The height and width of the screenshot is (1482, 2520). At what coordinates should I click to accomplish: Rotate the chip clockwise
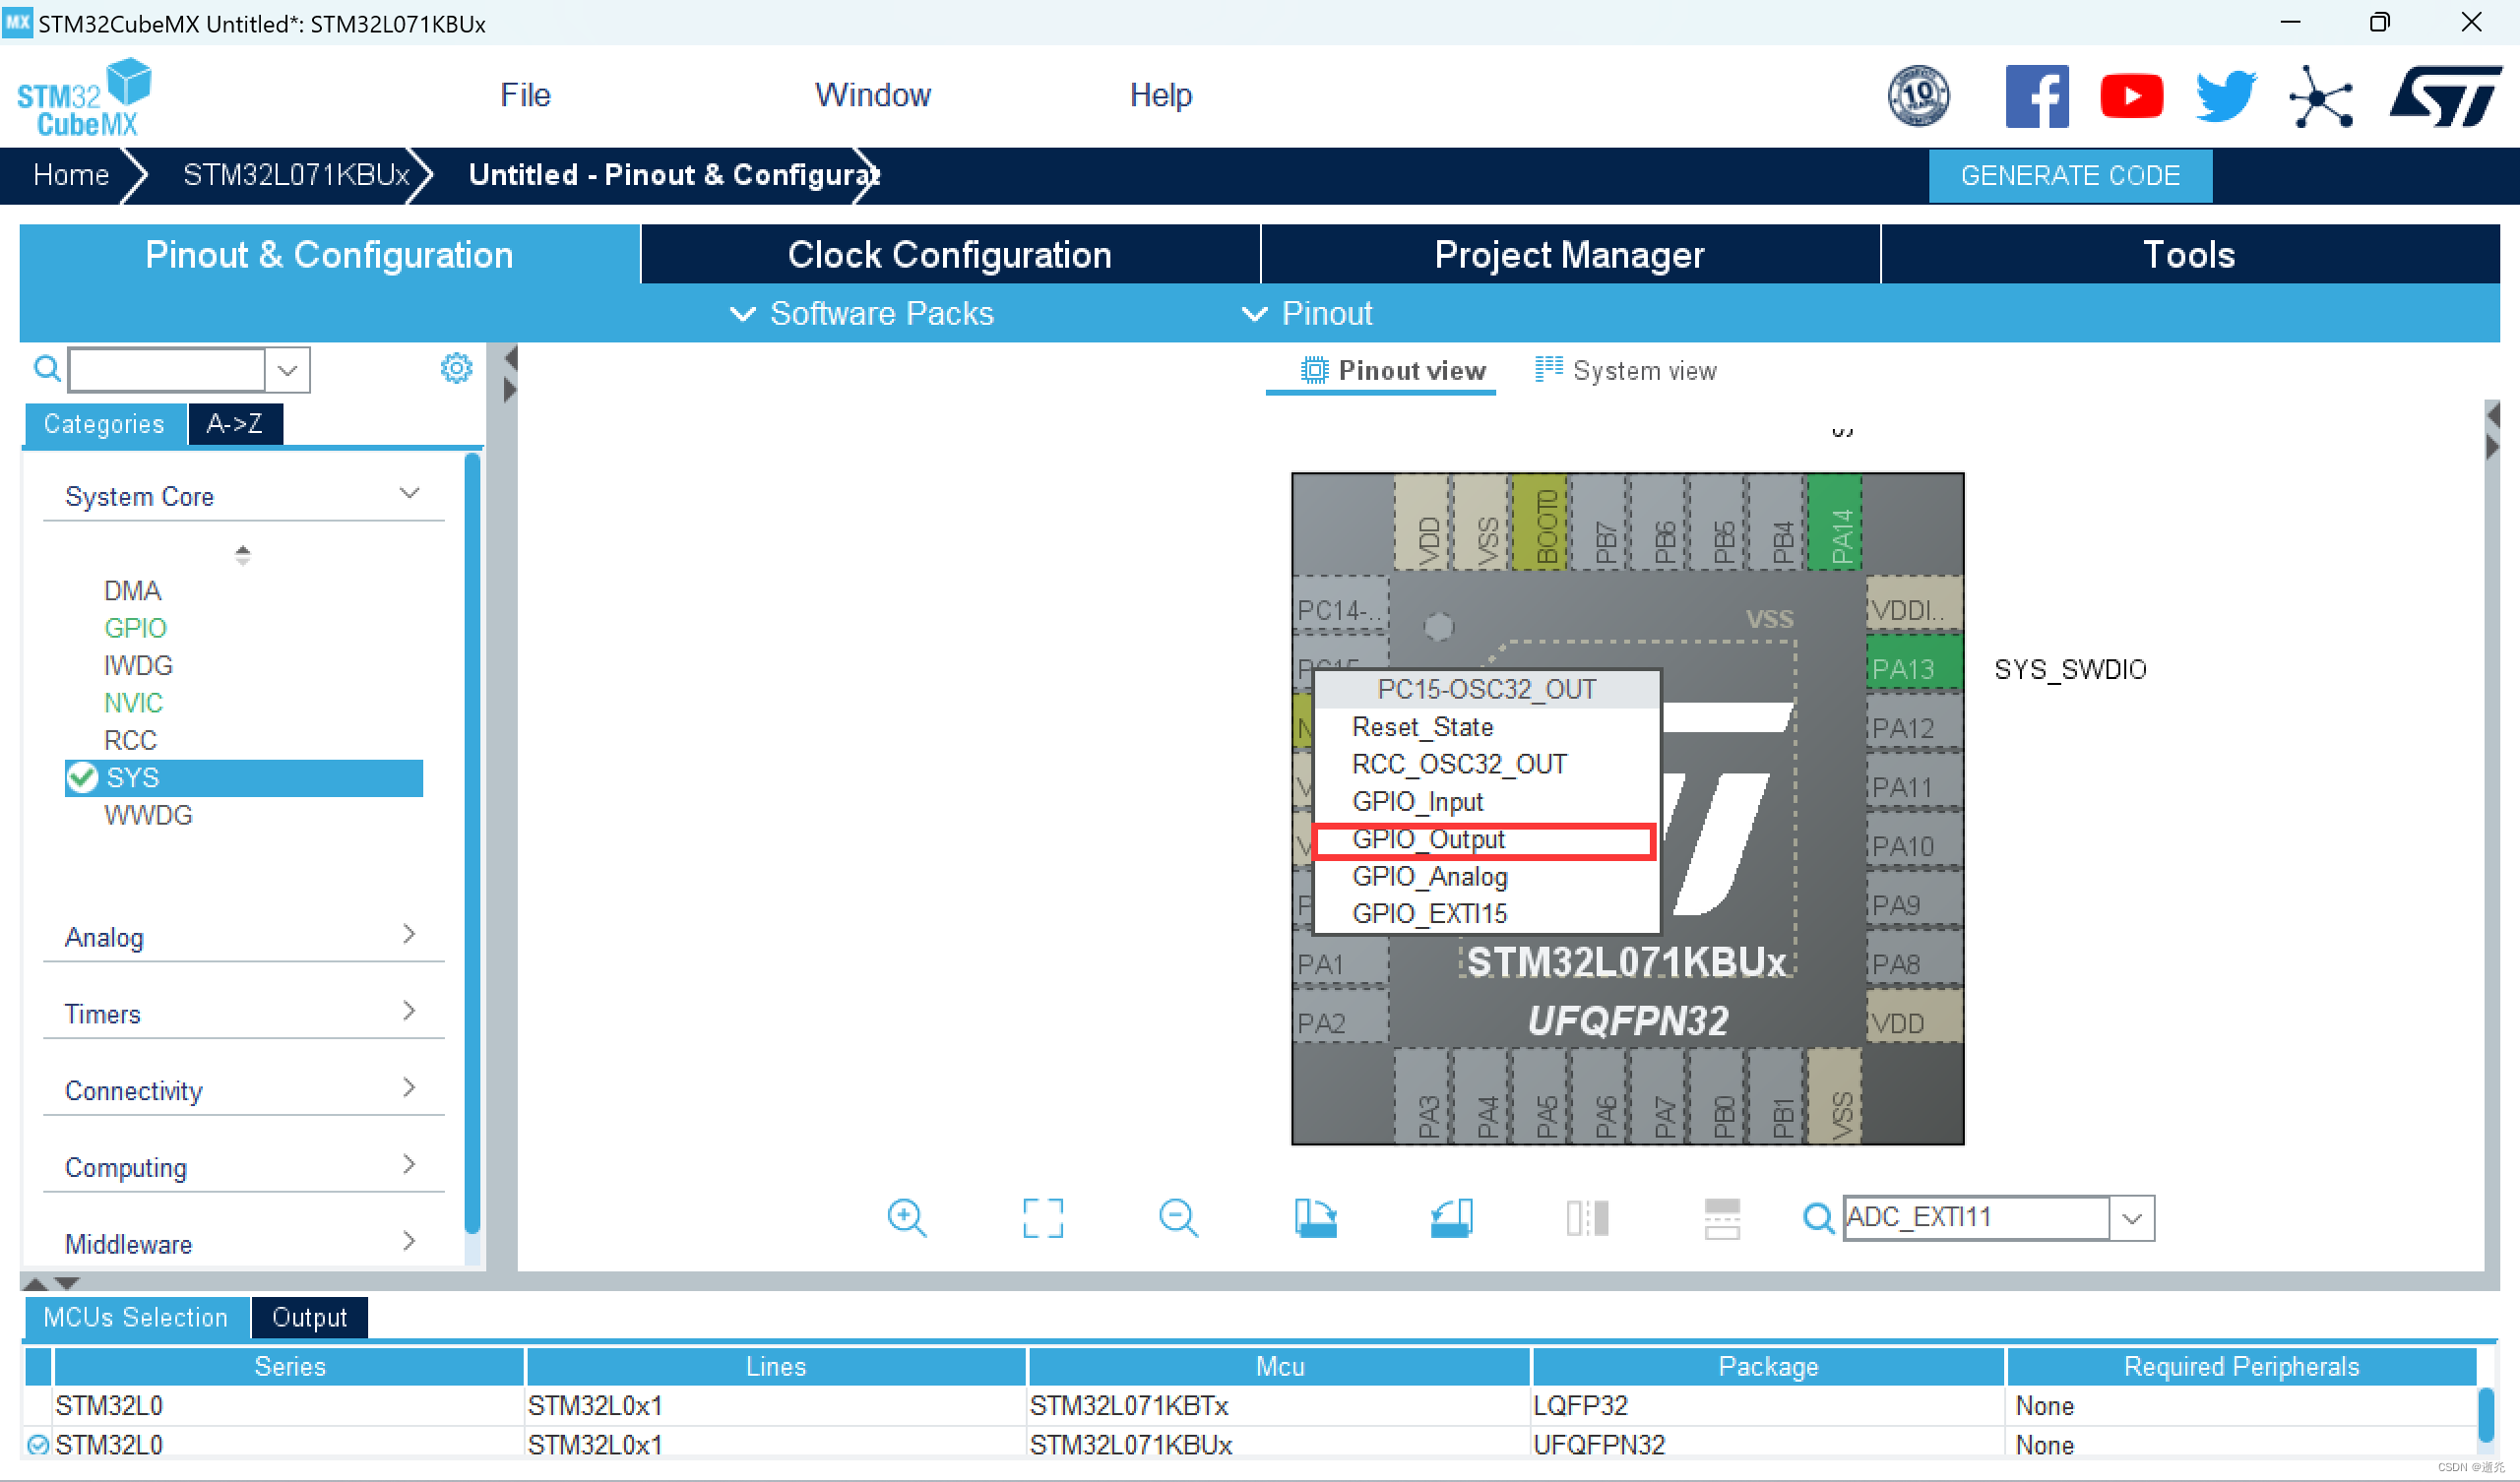[1315, 1217]
